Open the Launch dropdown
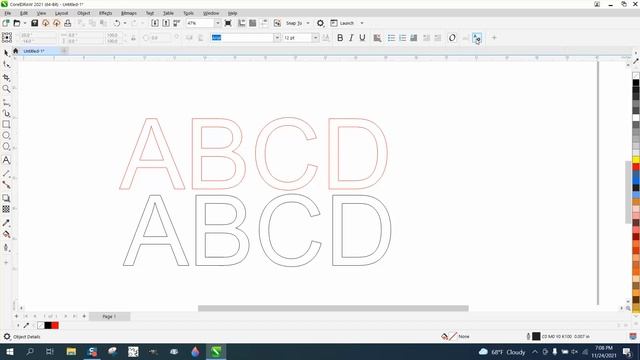The height and width of the screenshot is (360, 640). (362, 23)
